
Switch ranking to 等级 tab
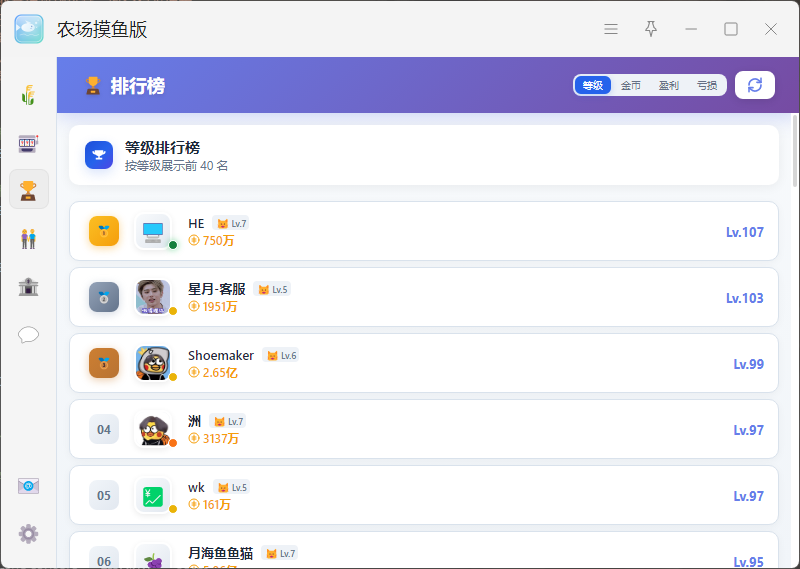[x=592, y=85]
